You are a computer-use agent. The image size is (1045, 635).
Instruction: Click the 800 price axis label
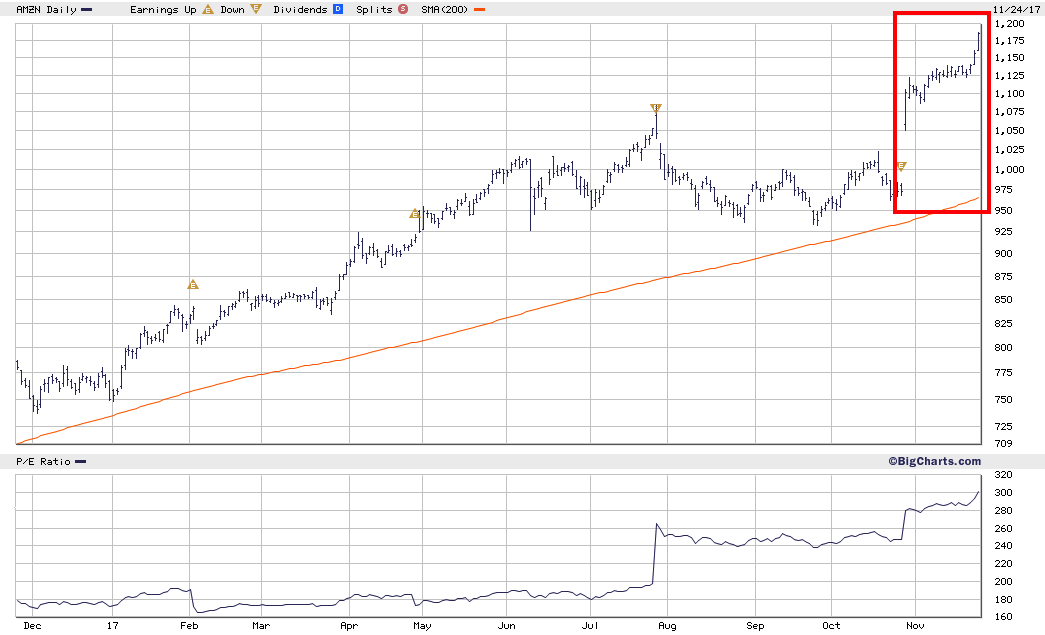tap(1004, 348)
